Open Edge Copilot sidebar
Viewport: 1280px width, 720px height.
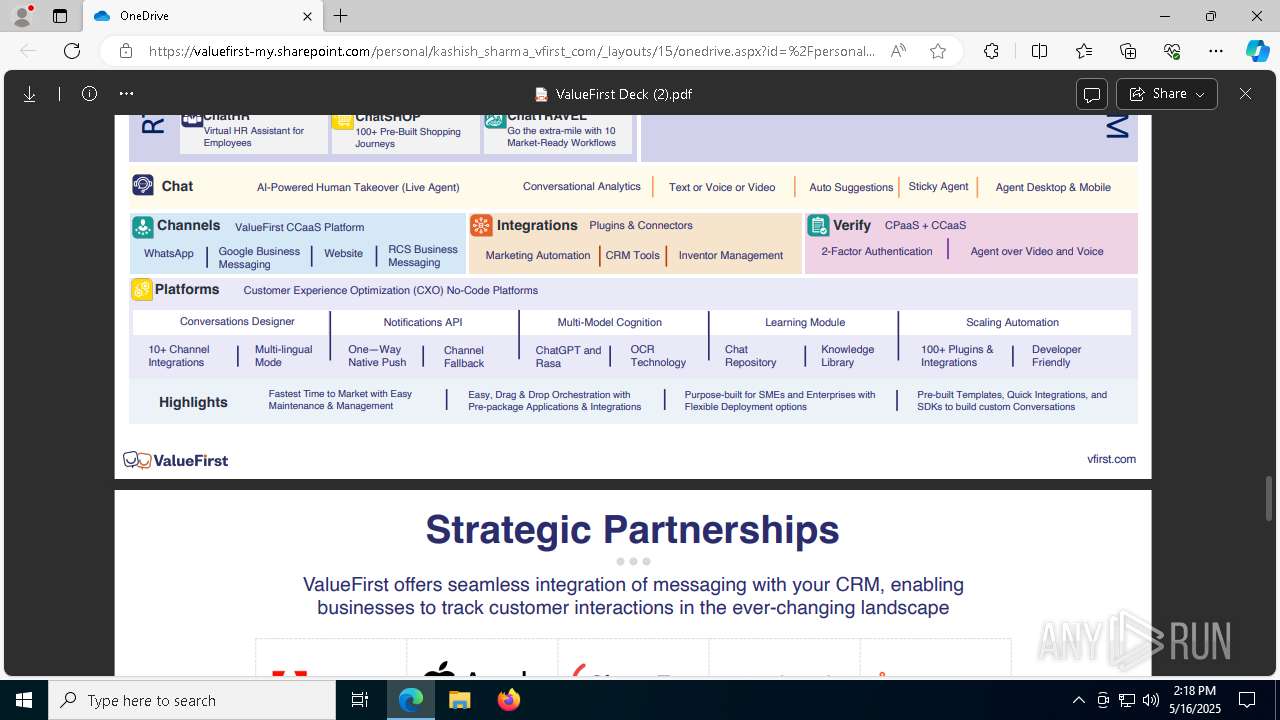coord(1257,51)
